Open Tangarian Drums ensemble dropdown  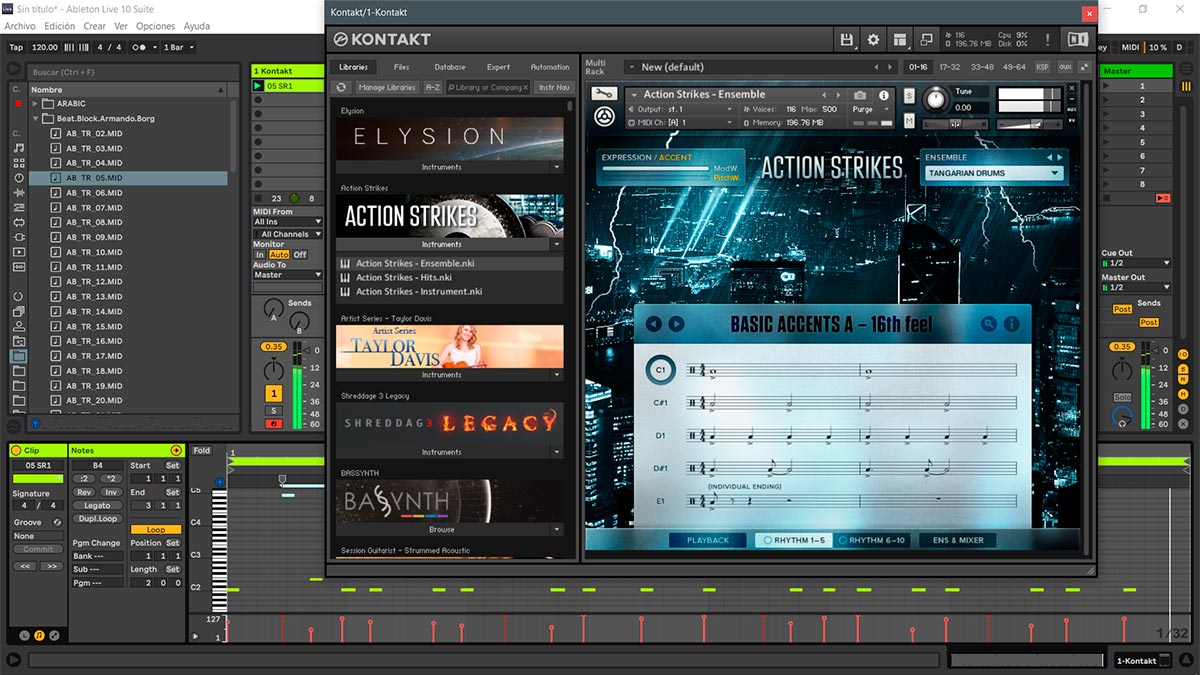[x=992, y=173]
